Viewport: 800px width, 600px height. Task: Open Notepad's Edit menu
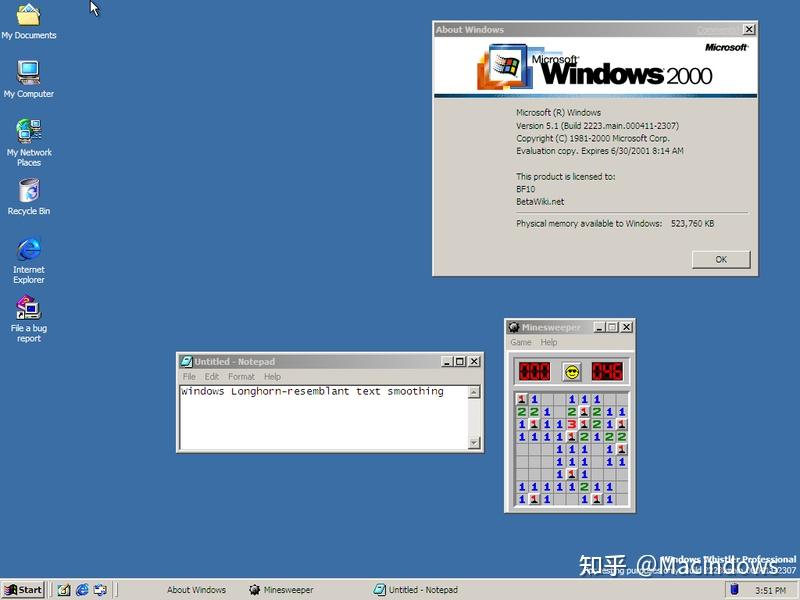[x=211, y=376]
